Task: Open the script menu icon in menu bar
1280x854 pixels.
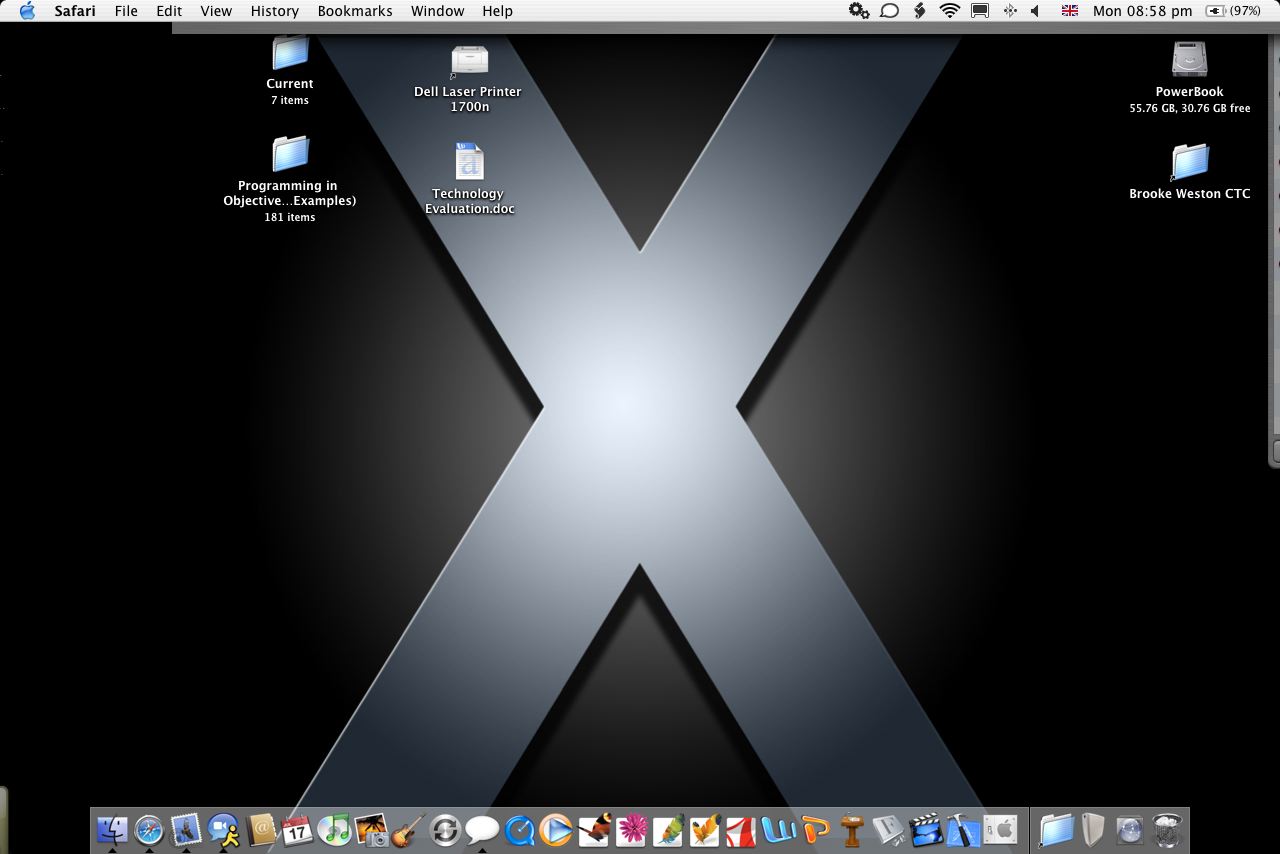Action: coord(919,11)
